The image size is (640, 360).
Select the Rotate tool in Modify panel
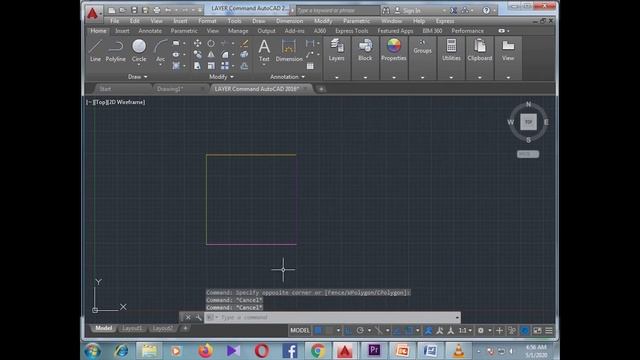pyautogui.click(x=211, y=43)
